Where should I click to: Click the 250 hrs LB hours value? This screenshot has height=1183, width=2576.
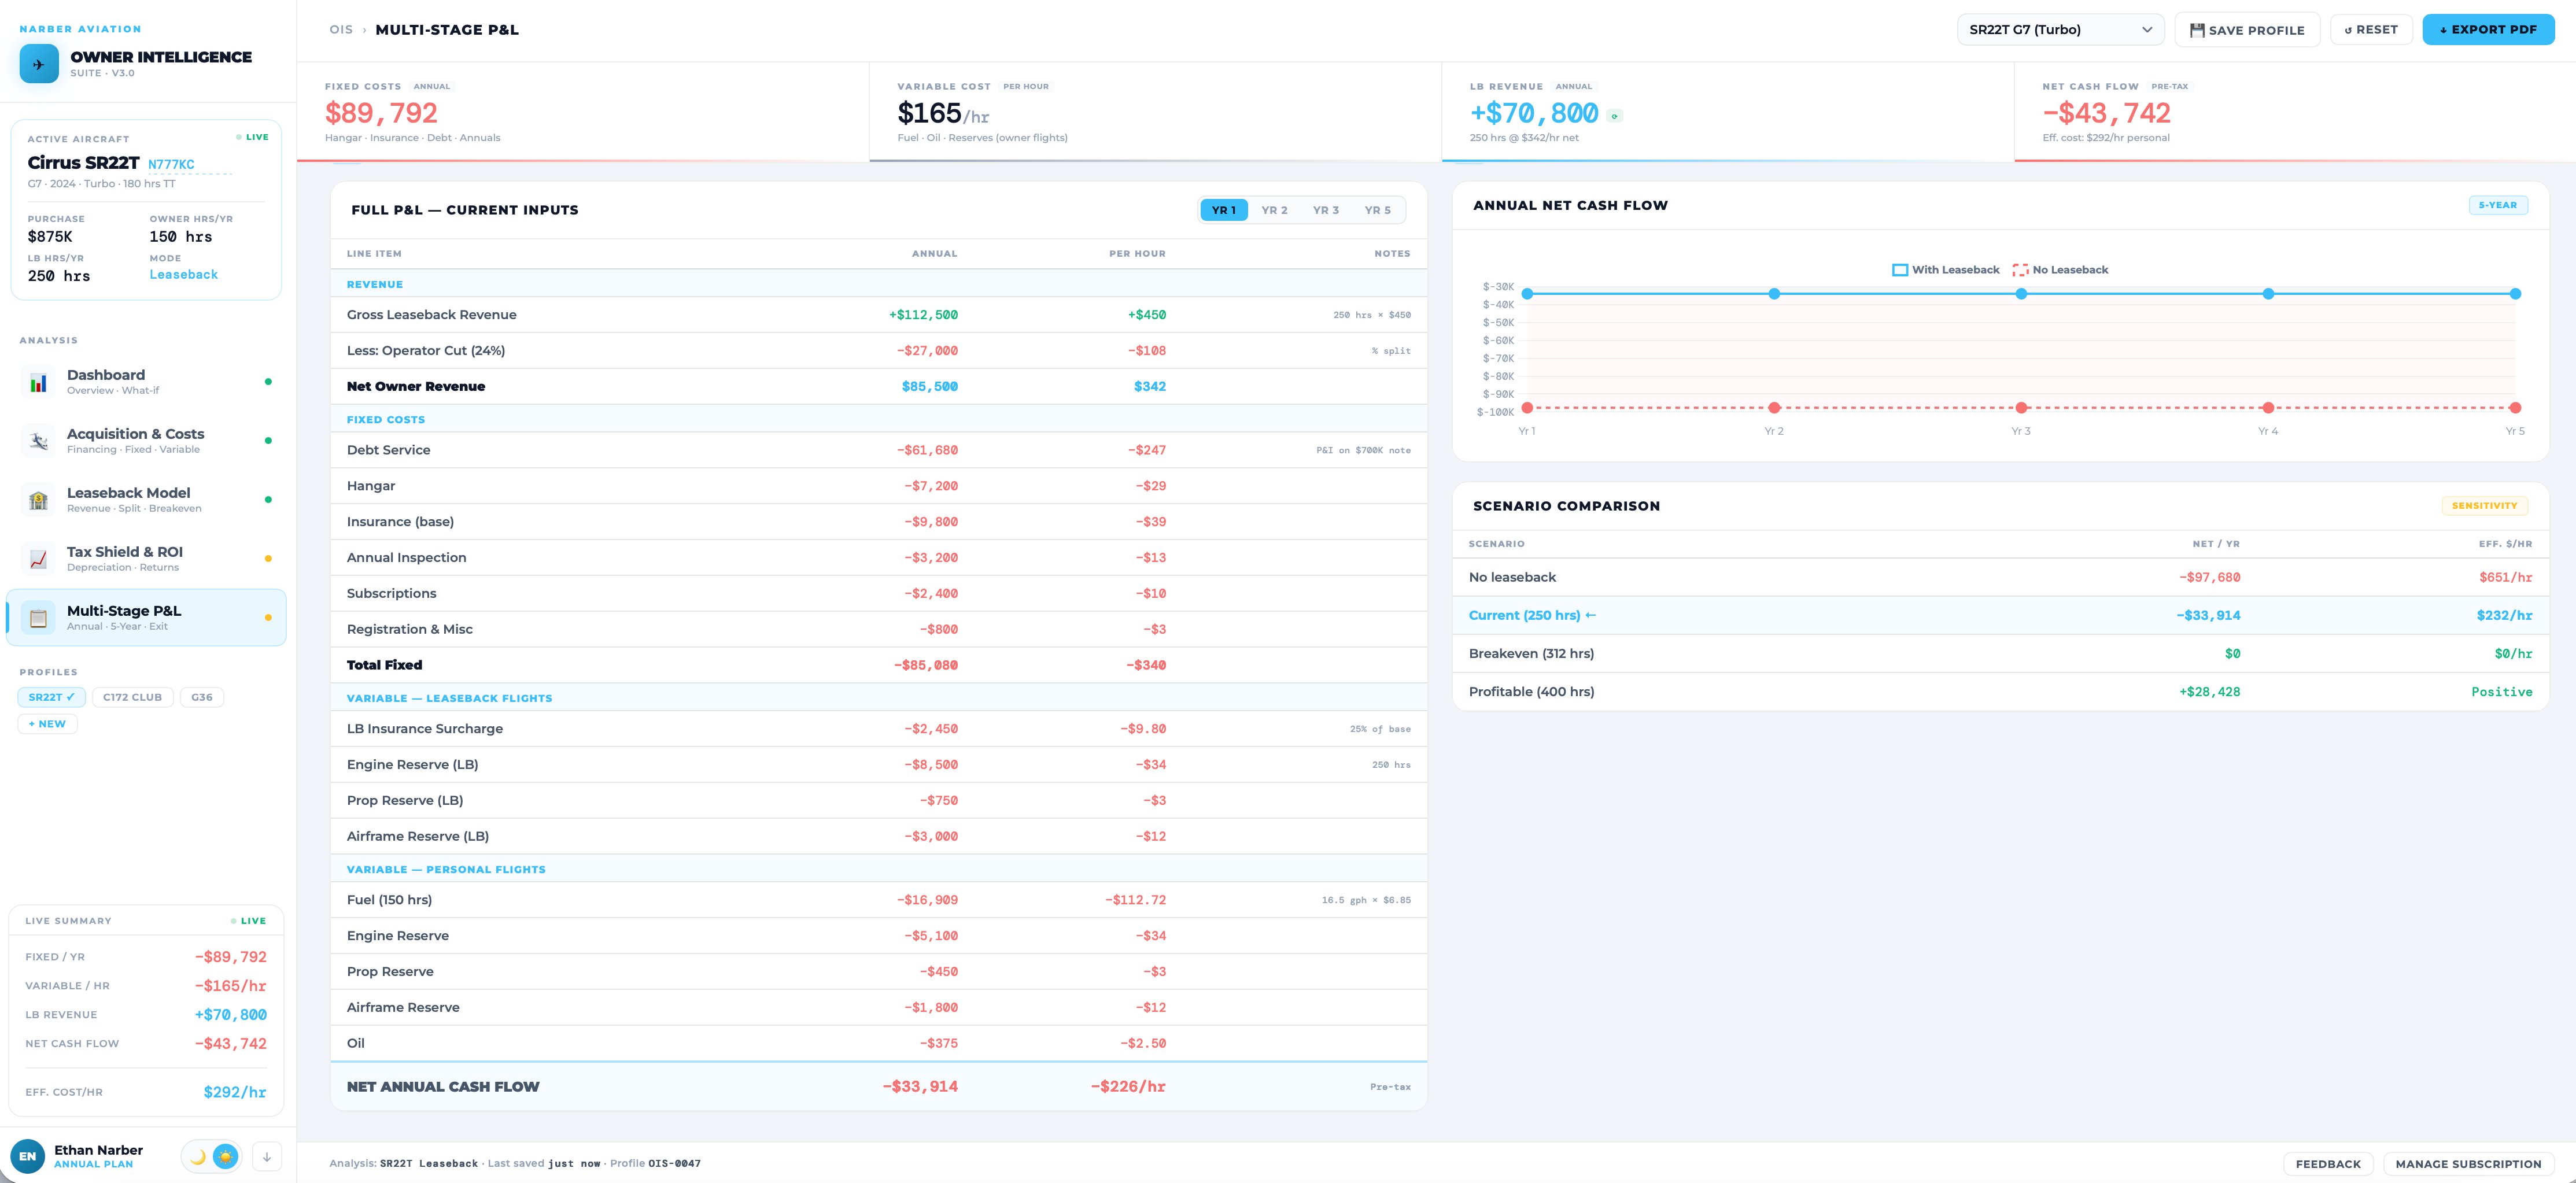point(59,276)
